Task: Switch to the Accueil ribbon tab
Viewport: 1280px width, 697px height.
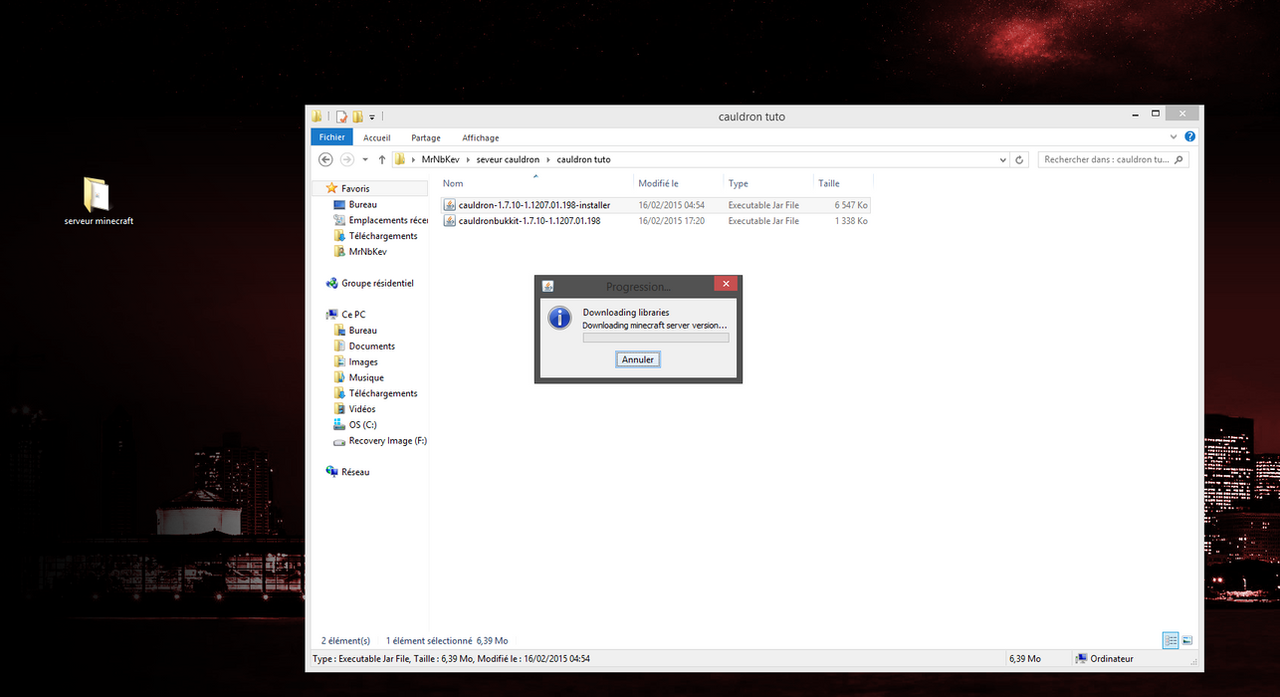Action: [377, 138]
